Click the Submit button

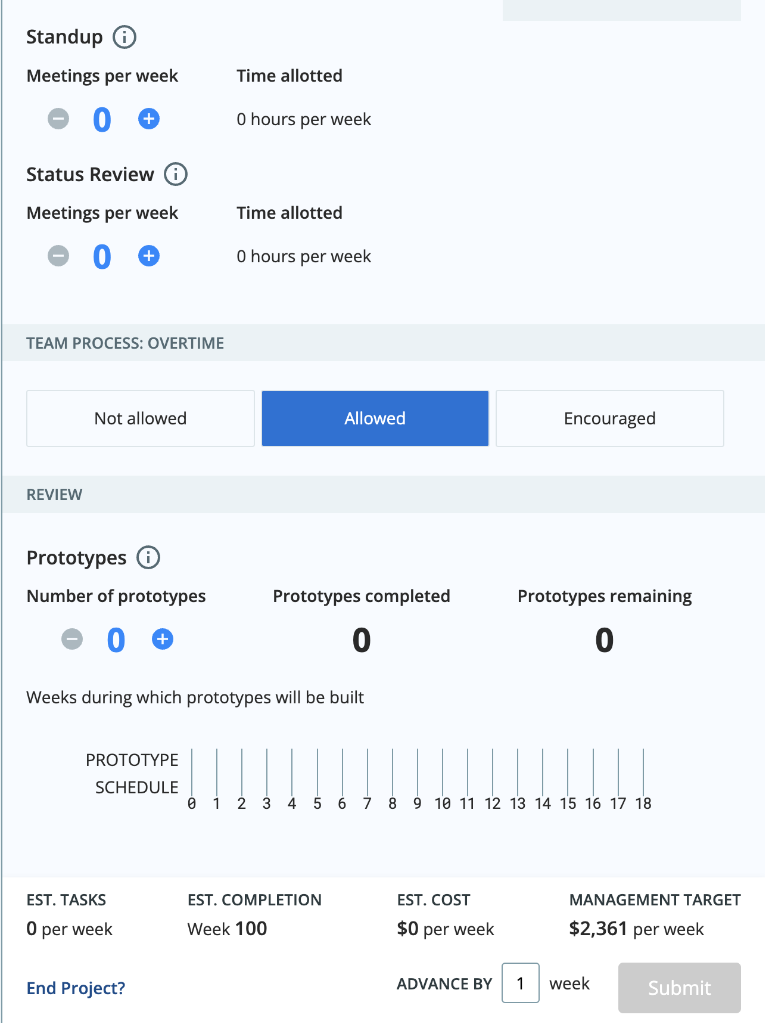[679, 987]
